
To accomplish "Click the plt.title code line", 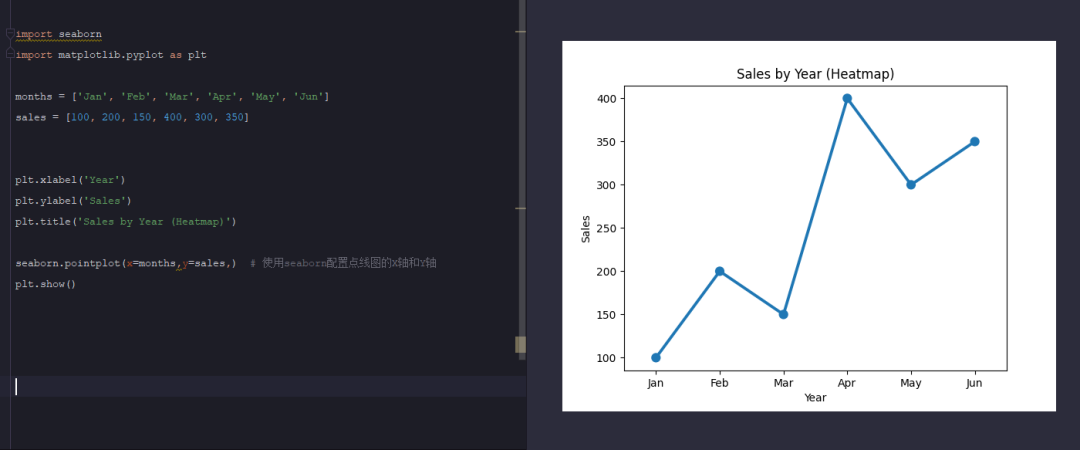I will [125, 221].
